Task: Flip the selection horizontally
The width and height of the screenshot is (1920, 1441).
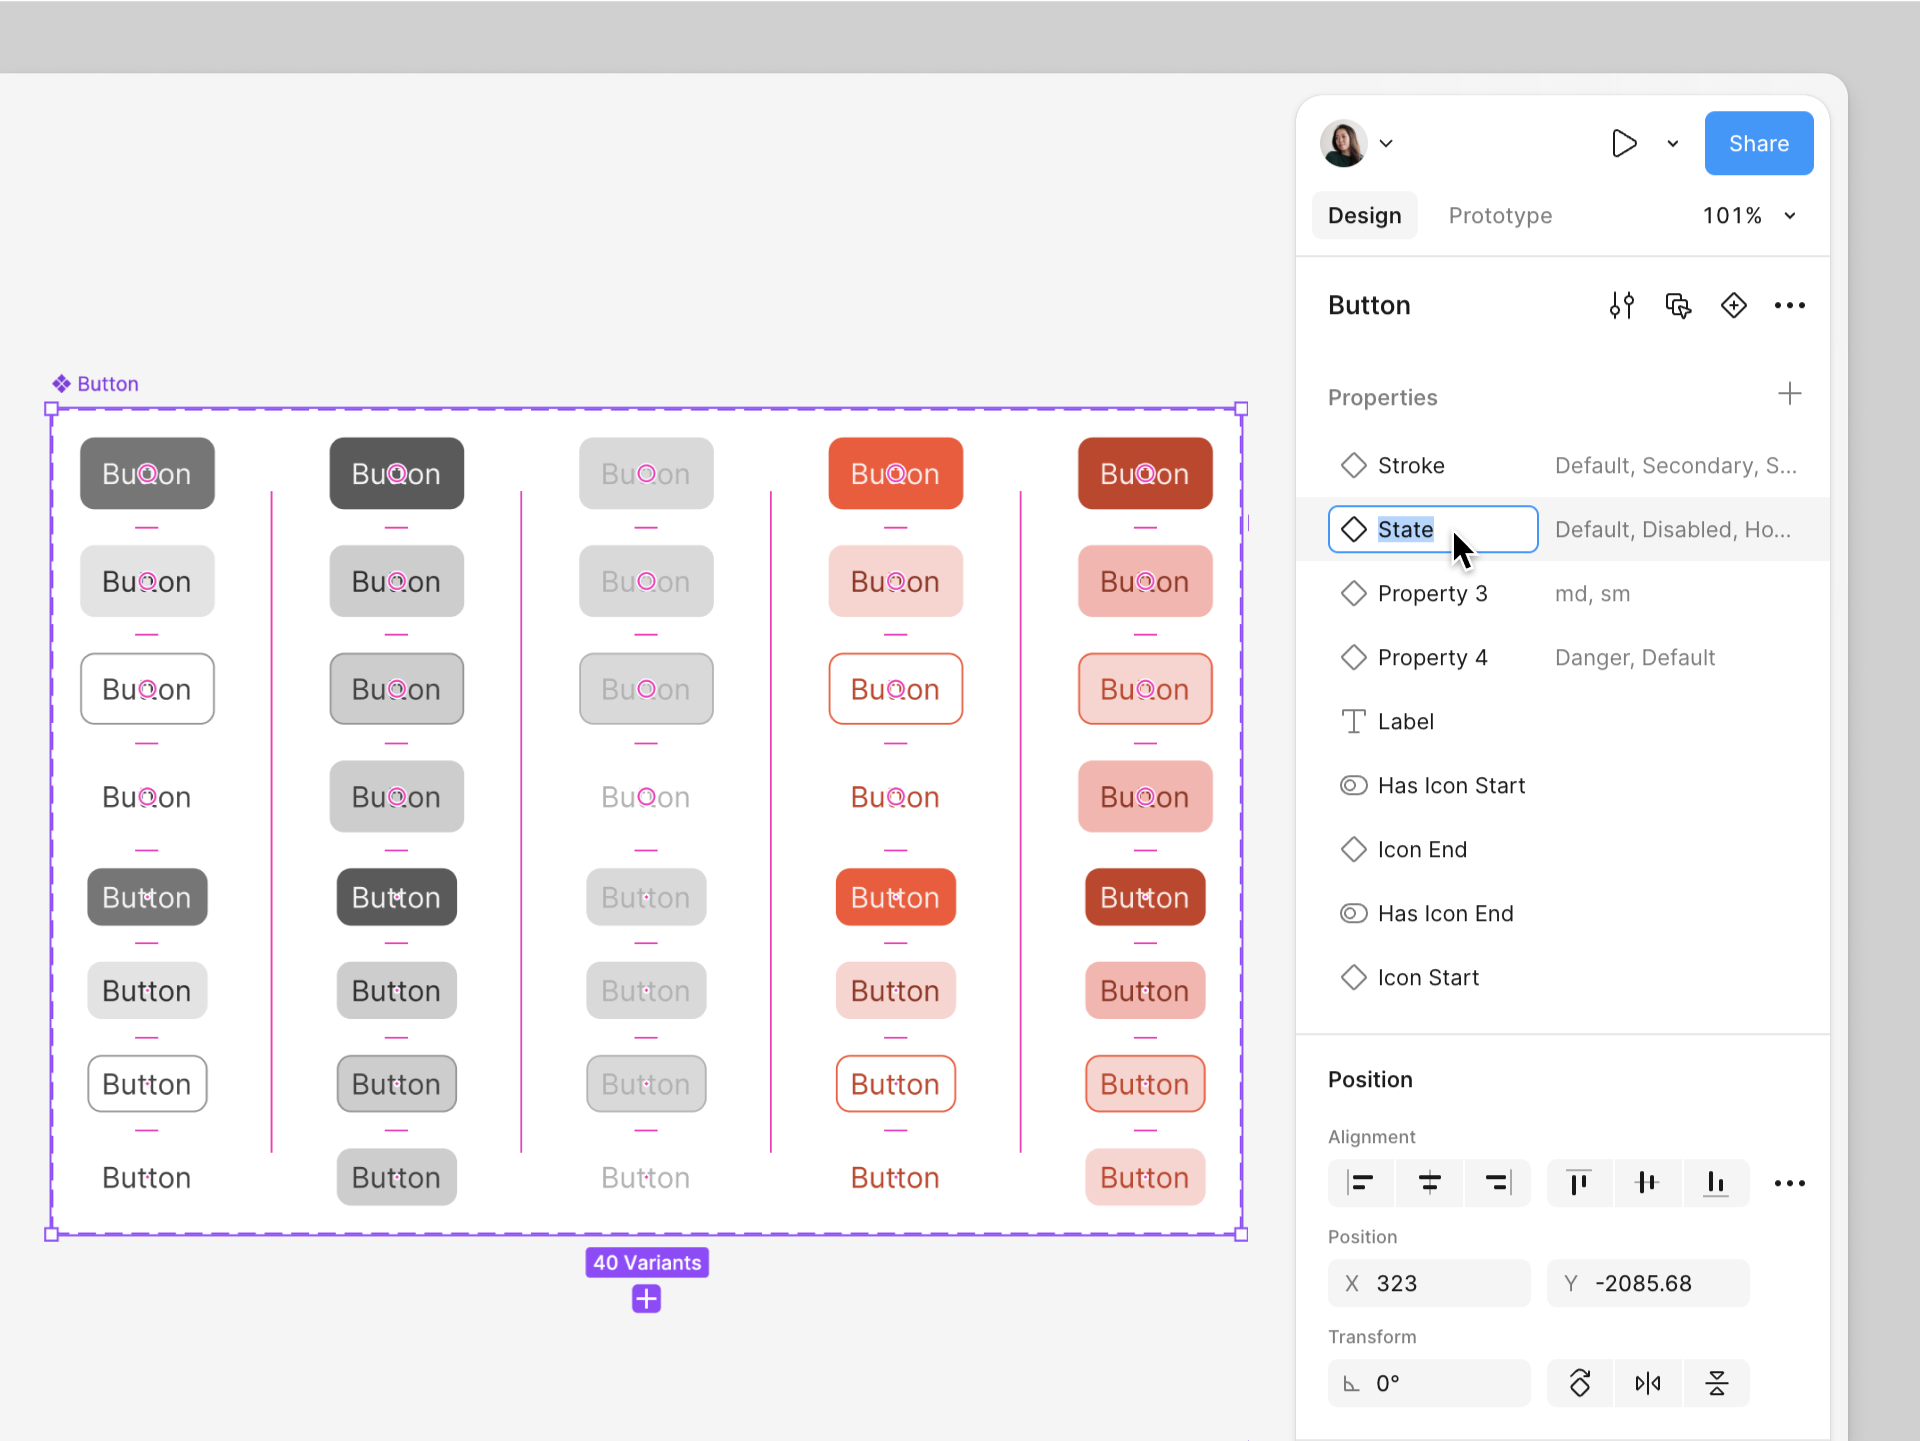Action: coord(1648,1383)
